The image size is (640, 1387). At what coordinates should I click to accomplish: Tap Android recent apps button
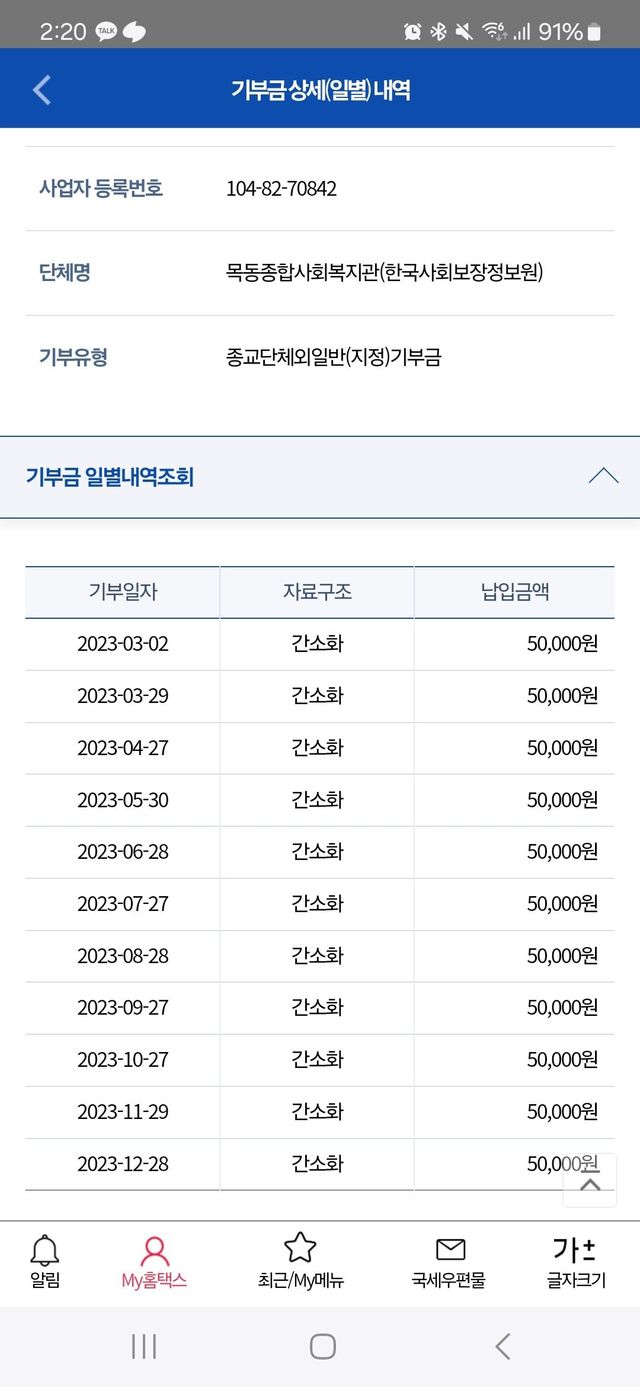pos(144,1346)
